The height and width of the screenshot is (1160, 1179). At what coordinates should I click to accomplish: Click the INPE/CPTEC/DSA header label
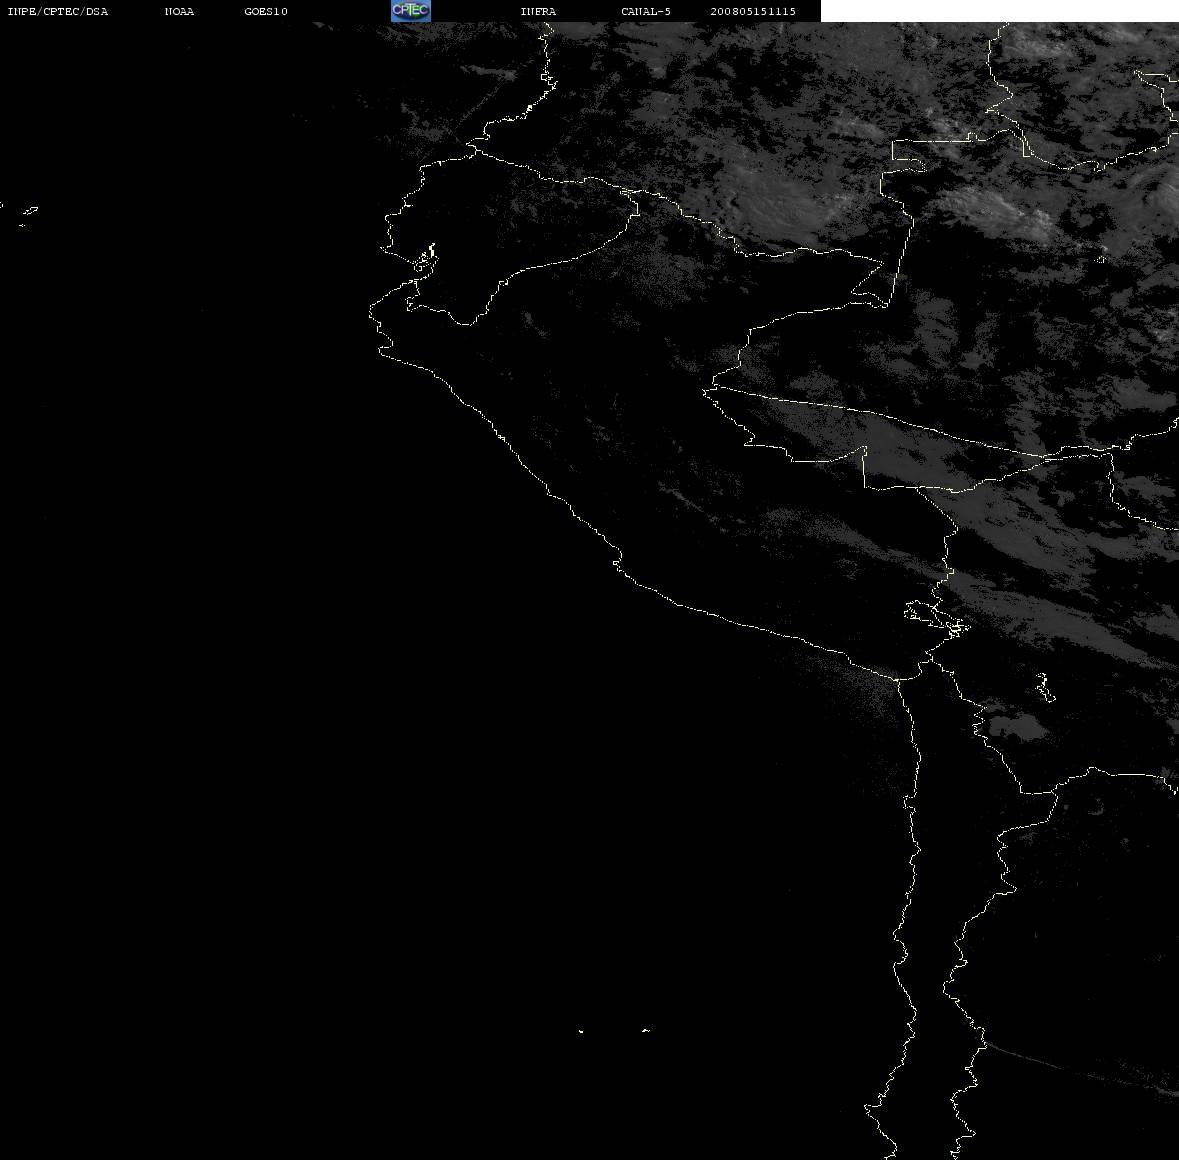57,11
